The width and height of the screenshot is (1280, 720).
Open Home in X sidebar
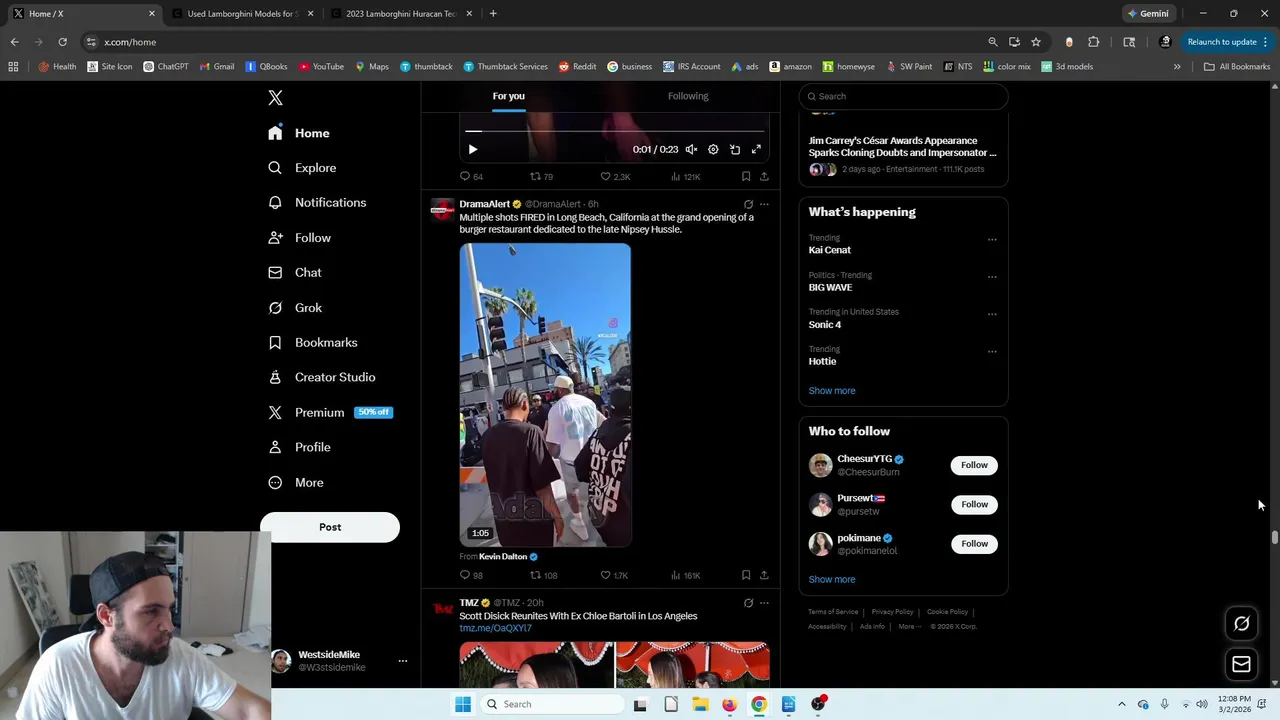click(x=299, y=133)
